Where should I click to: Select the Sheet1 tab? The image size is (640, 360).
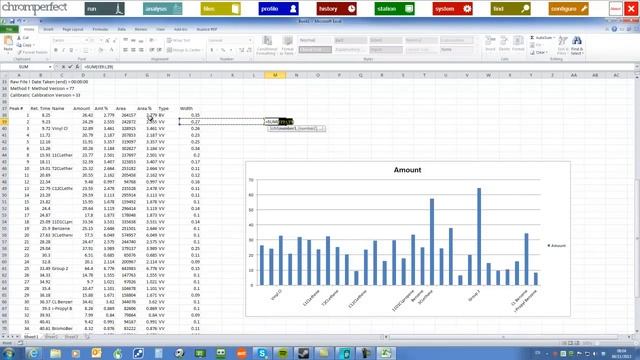pyautogui.click(x=31, y=337)
